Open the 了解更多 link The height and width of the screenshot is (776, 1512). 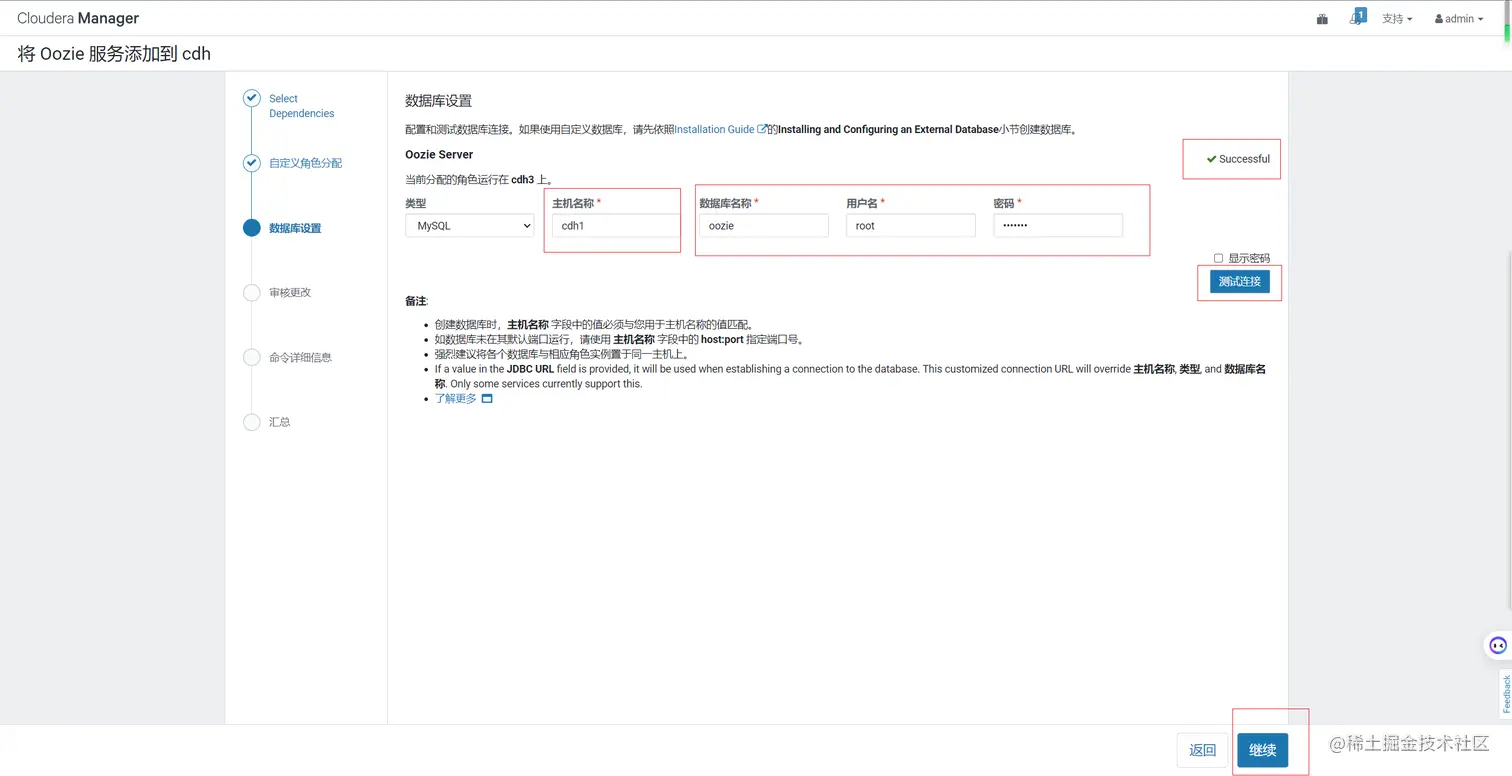point(455,398)
